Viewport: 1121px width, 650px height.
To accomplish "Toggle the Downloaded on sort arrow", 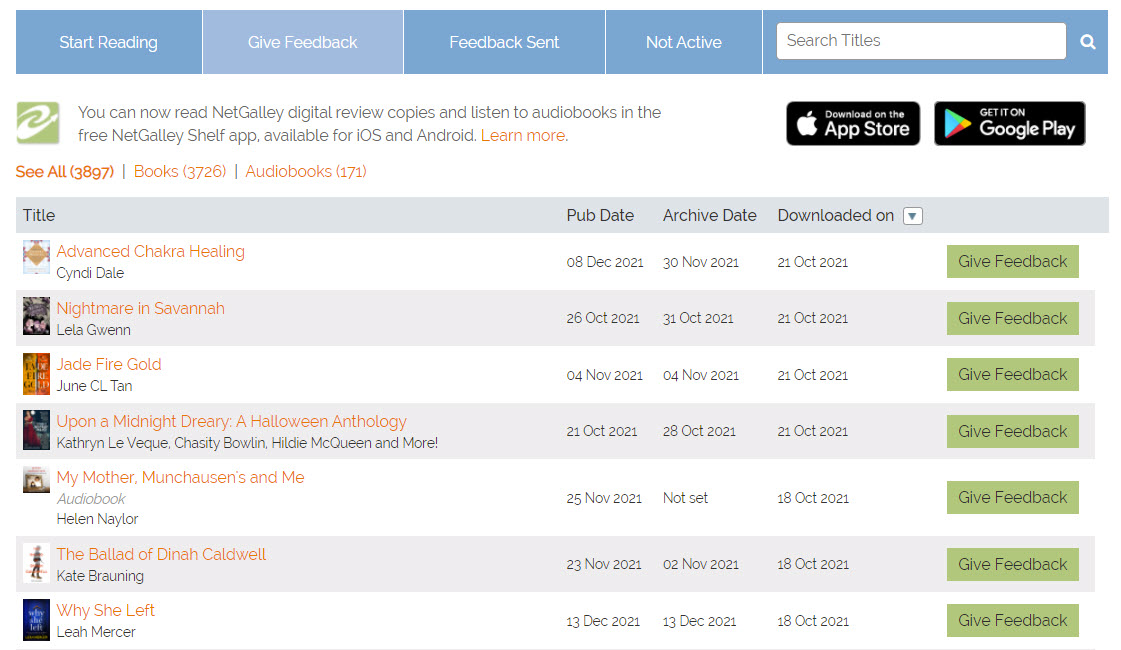I will (912, 216).
